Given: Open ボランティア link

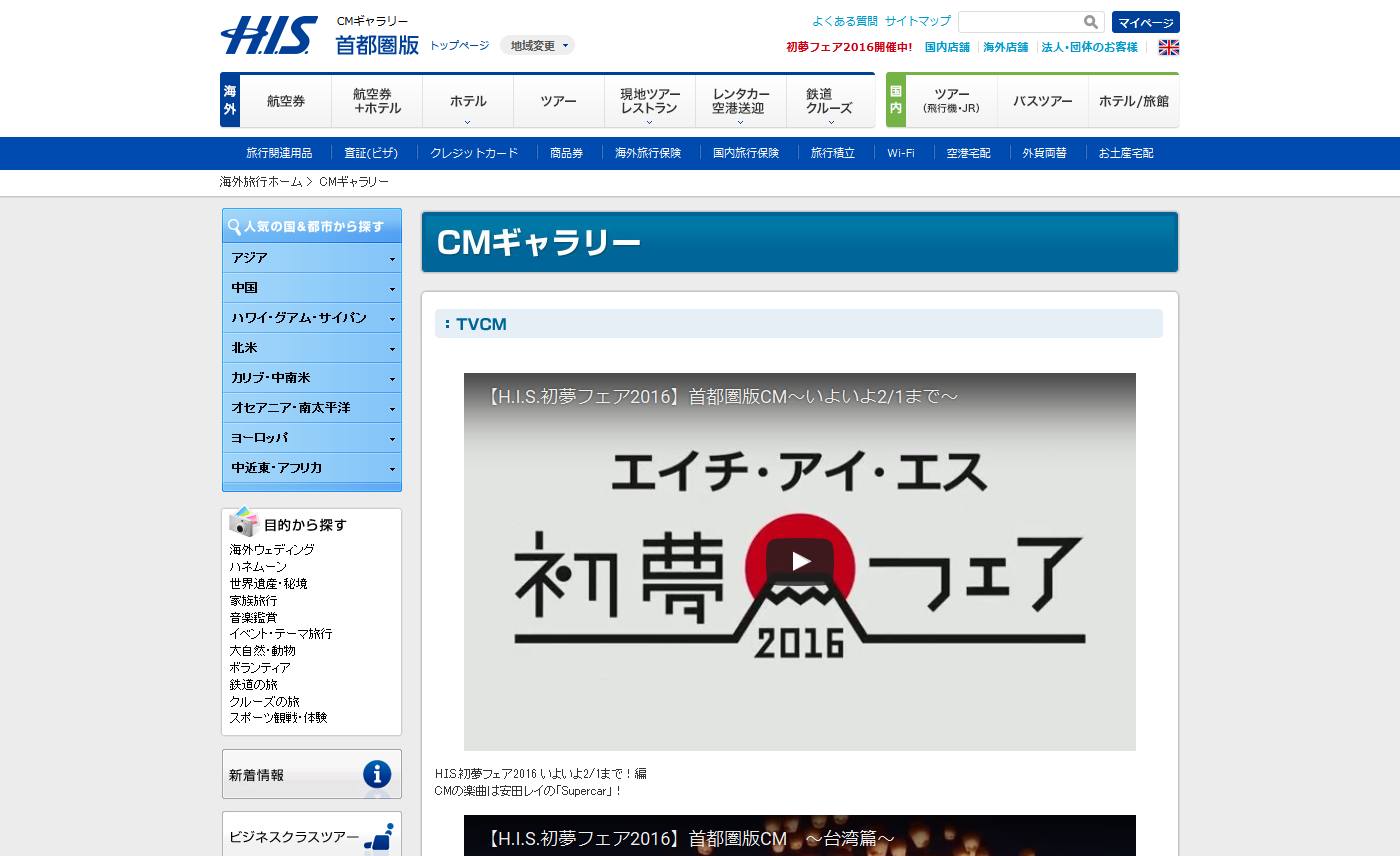Looking at the screenshot, I should [260, 668].
